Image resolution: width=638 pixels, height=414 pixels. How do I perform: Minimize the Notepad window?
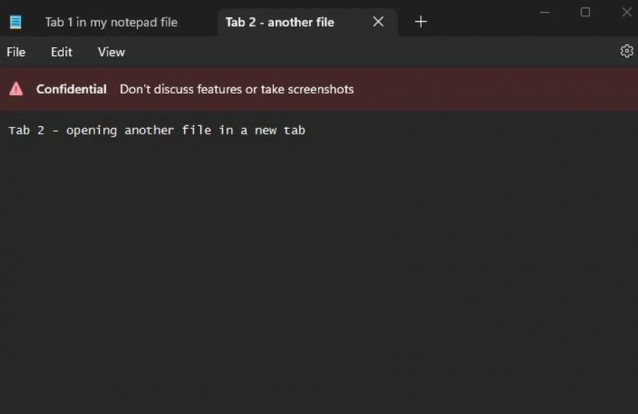(x=543, y=13)
